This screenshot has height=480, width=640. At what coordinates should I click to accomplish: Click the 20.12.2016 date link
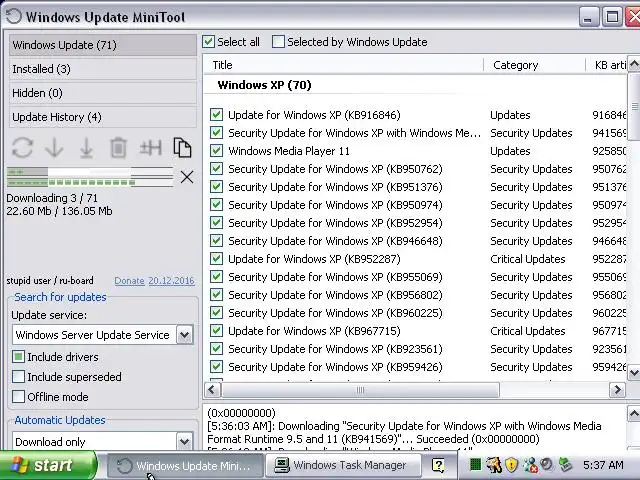point(171,281)
